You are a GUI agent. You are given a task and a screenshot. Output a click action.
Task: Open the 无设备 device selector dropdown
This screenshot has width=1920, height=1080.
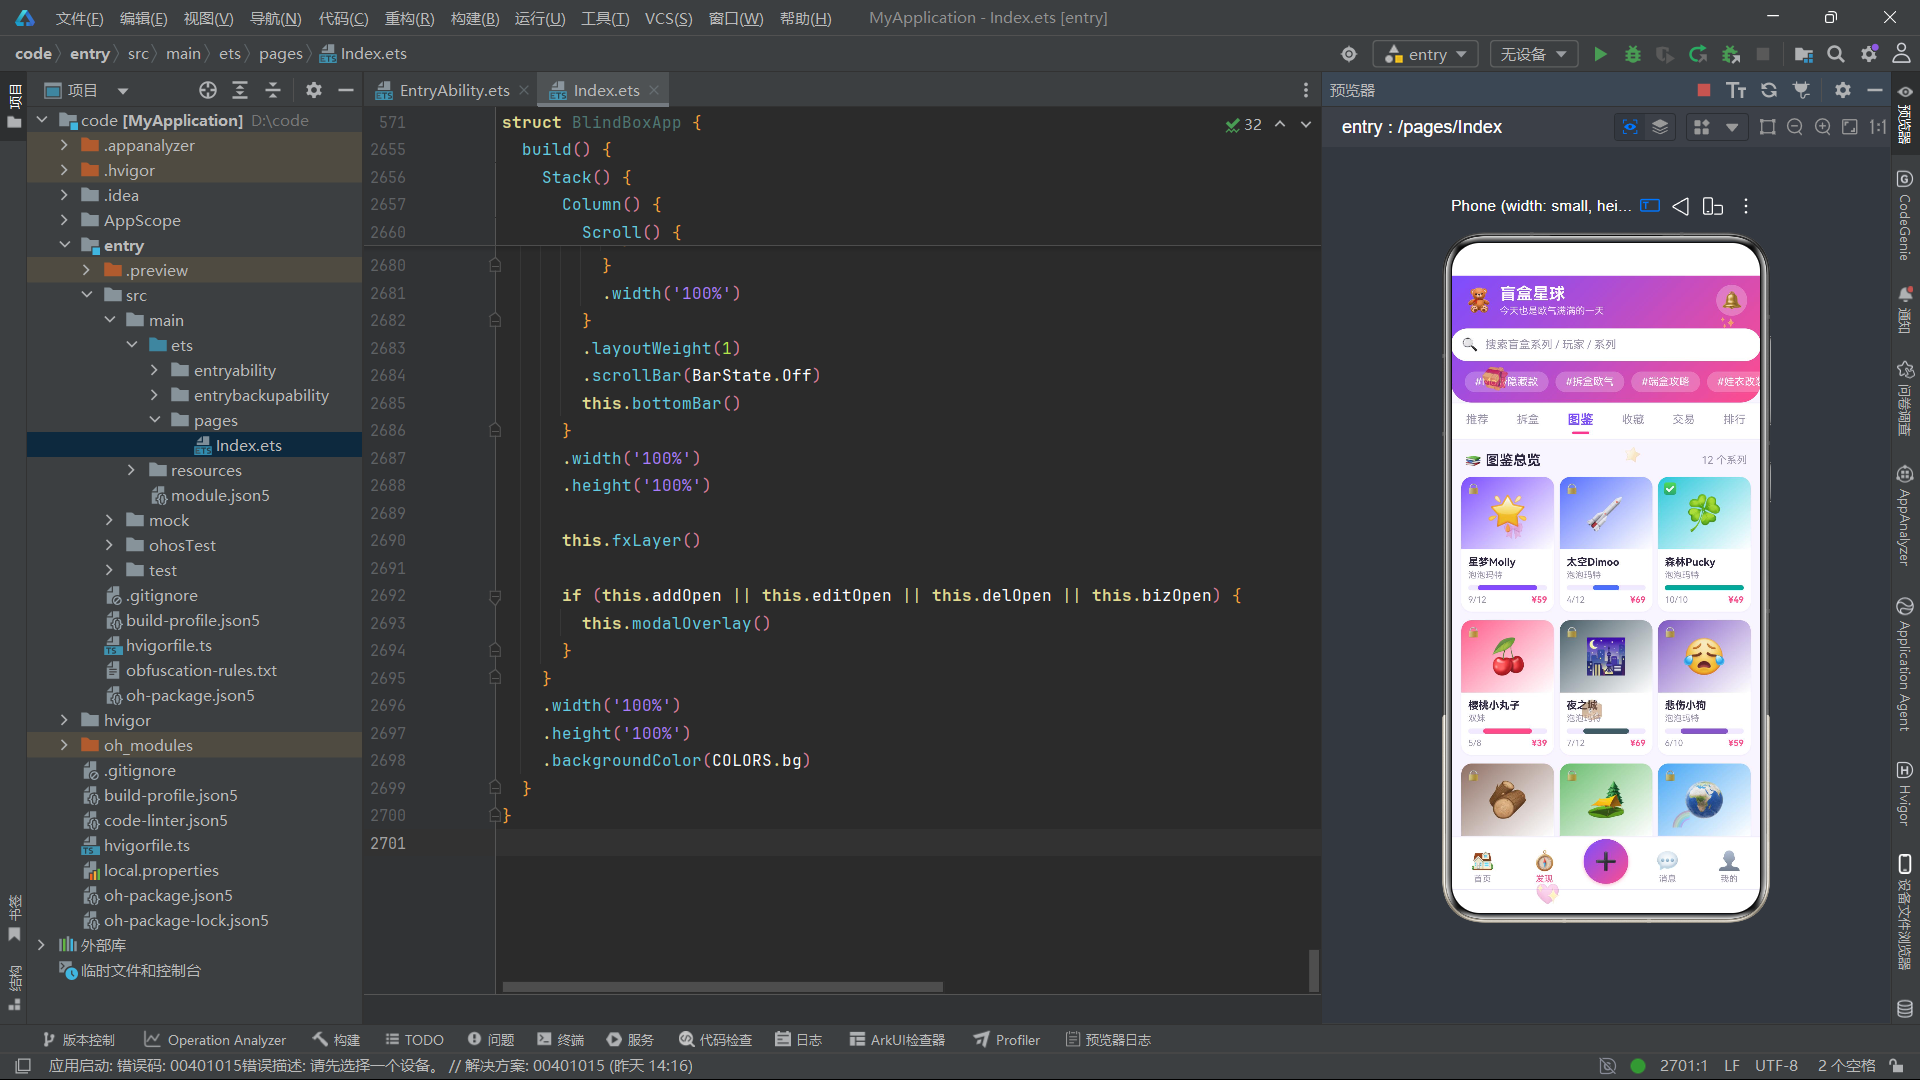pyautogui.click(x=1533, y=54)
